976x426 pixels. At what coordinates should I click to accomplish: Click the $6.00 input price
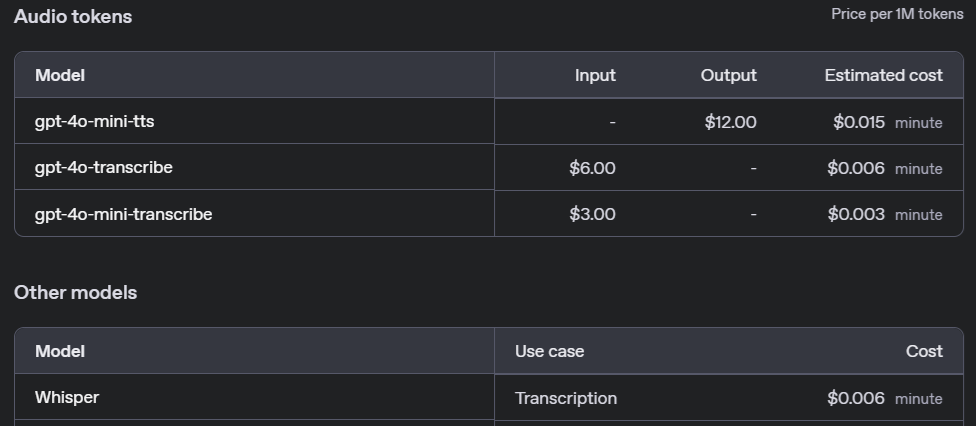pyautogui.click(x=592, y=168)
